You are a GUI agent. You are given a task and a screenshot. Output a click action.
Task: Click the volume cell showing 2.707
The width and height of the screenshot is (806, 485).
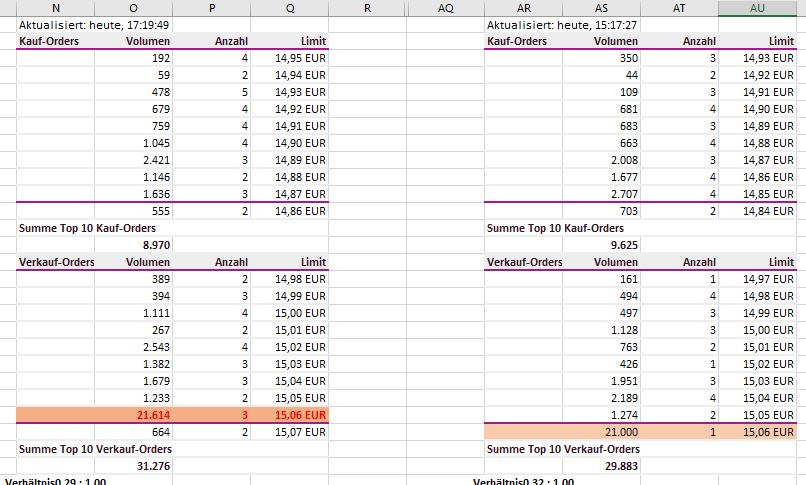tap(600, 193)
